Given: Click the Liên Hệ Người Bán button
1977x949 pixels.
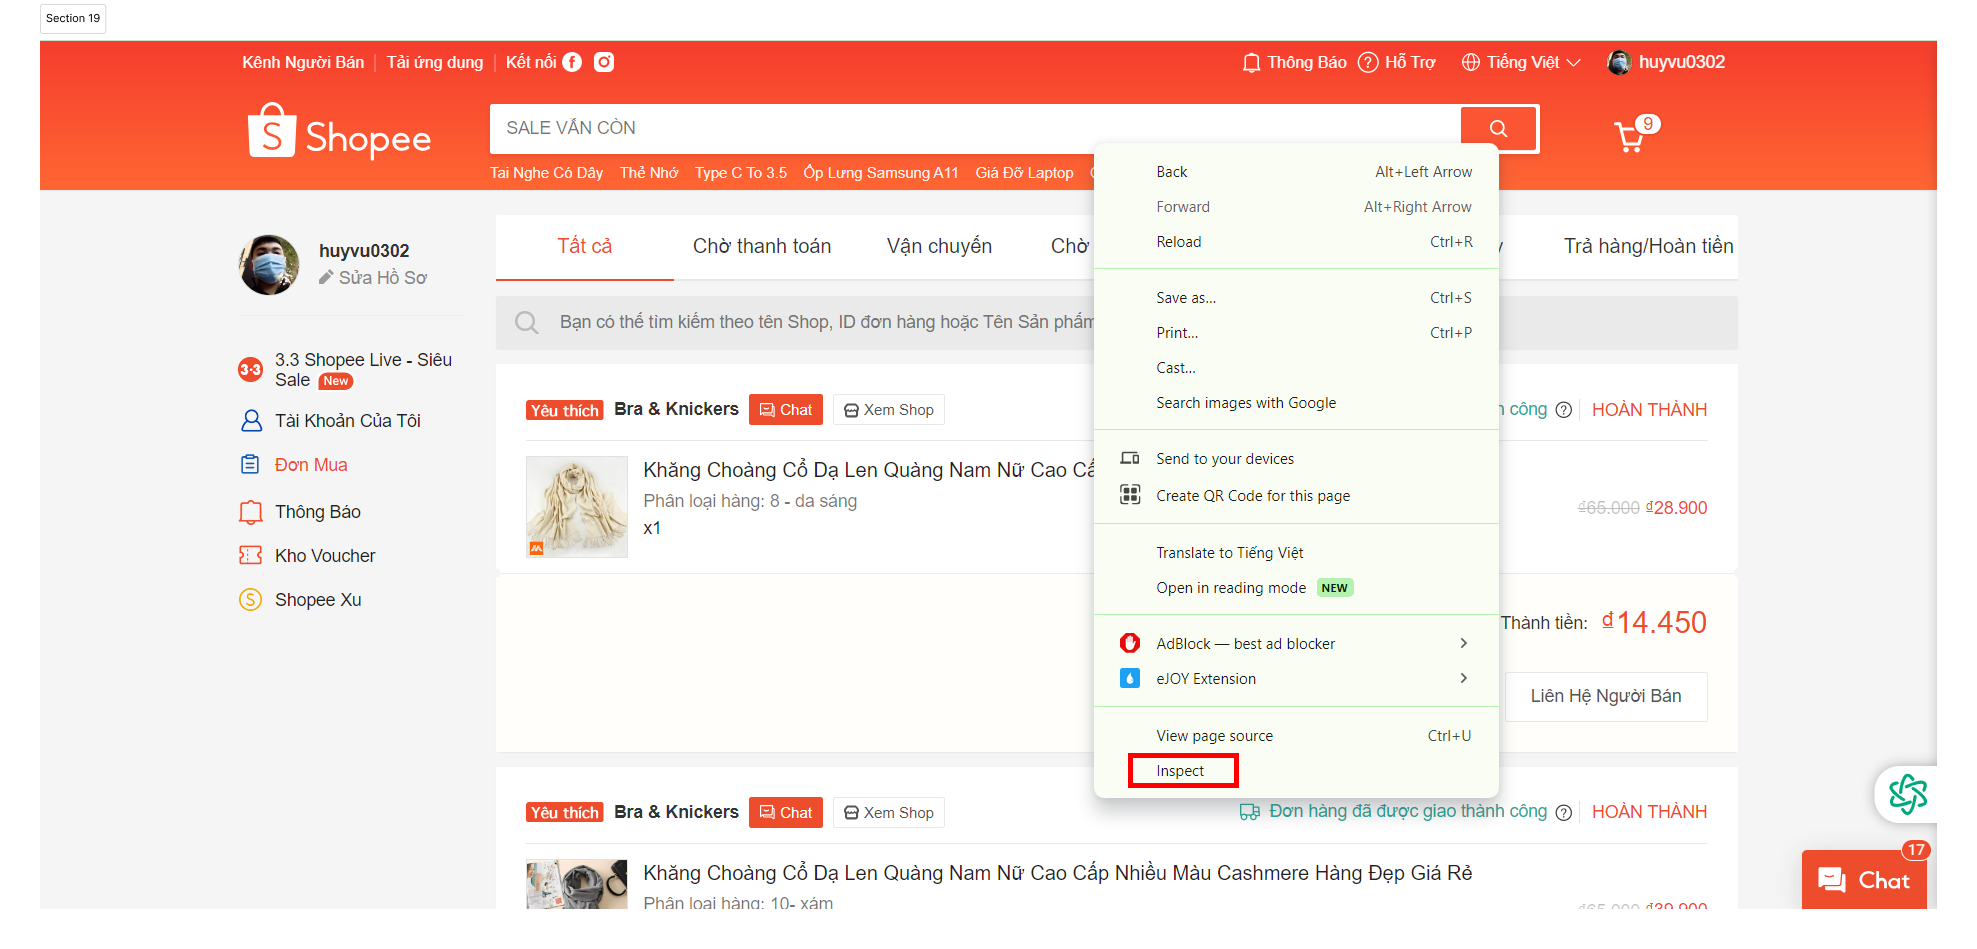Looking at the screenshot, I should 1605,696.
